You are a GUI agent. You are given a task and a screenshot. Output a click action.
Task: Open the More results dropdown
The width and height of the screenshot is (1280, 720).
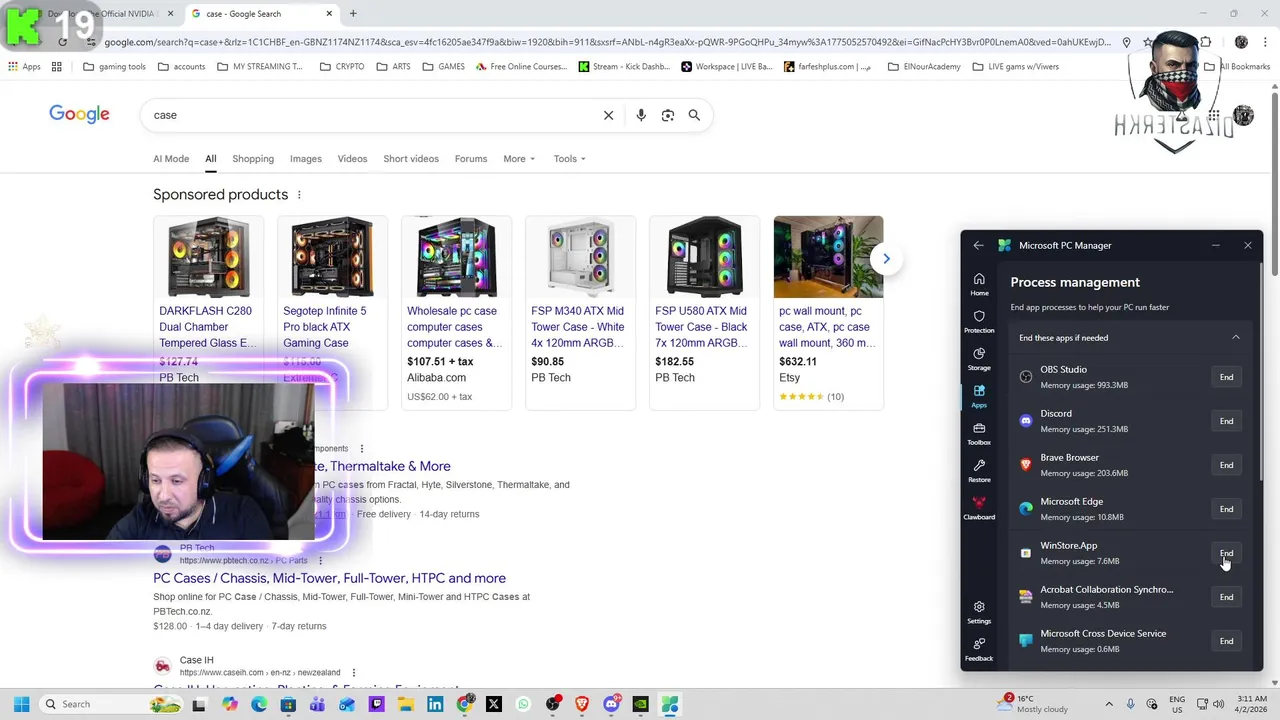click(519, 159)
